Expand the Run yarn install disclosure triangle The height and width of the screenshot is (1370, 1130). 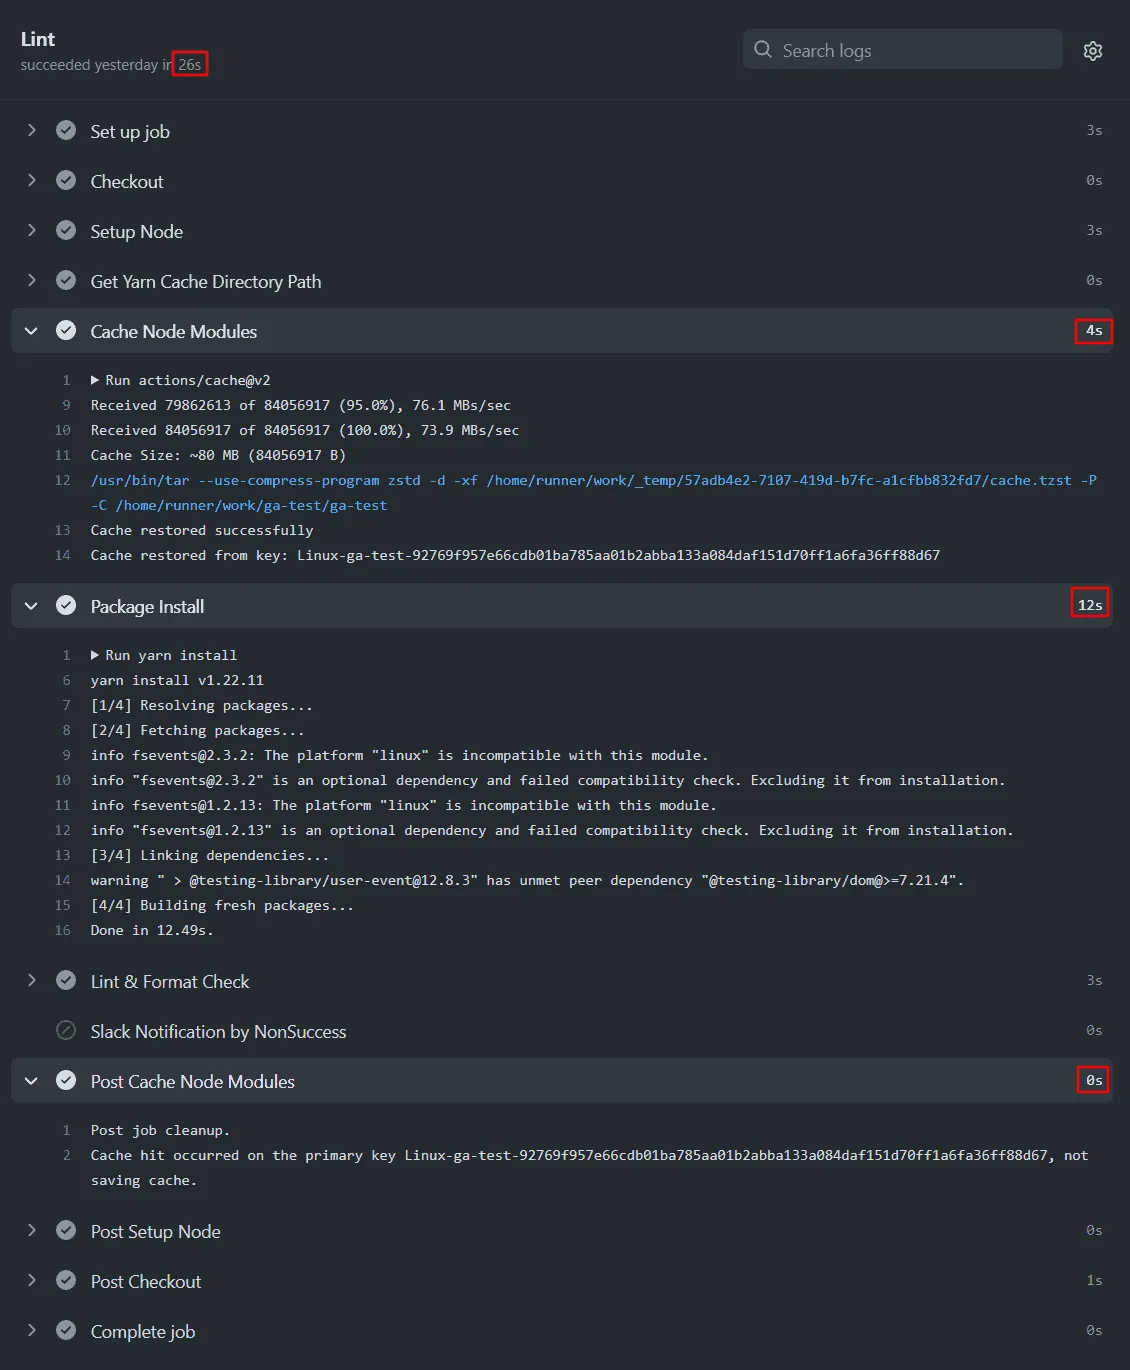(95, 655)
